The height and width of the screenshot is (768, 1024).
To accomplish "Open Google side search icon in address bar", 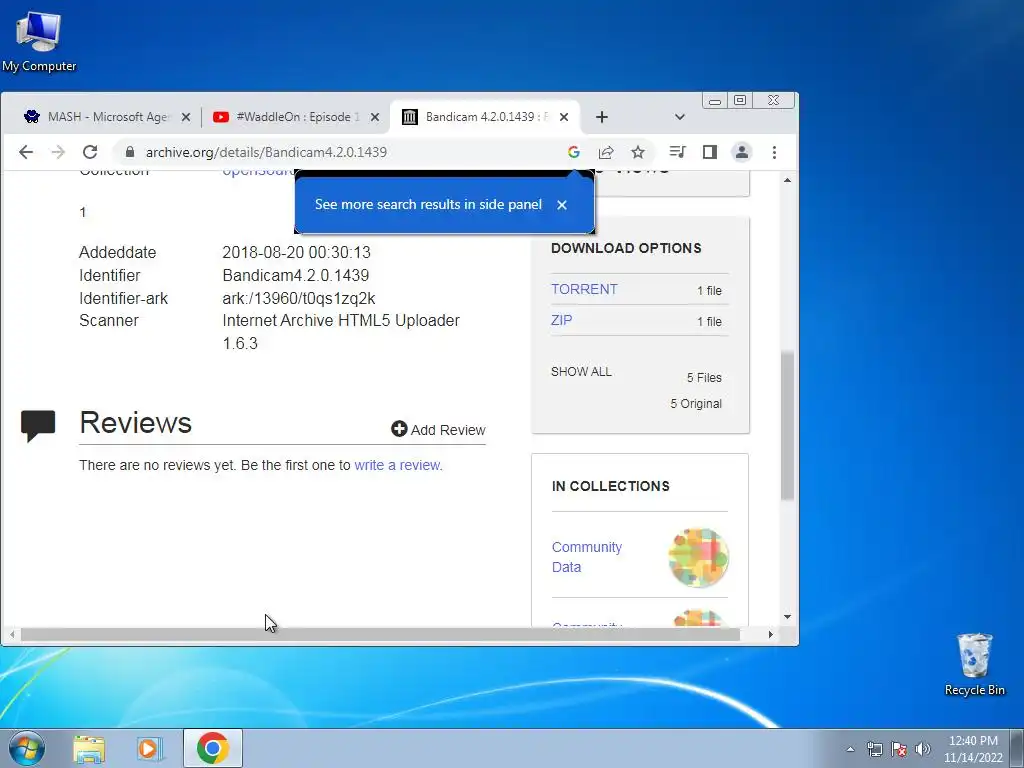I will click(x=573, y=152).
